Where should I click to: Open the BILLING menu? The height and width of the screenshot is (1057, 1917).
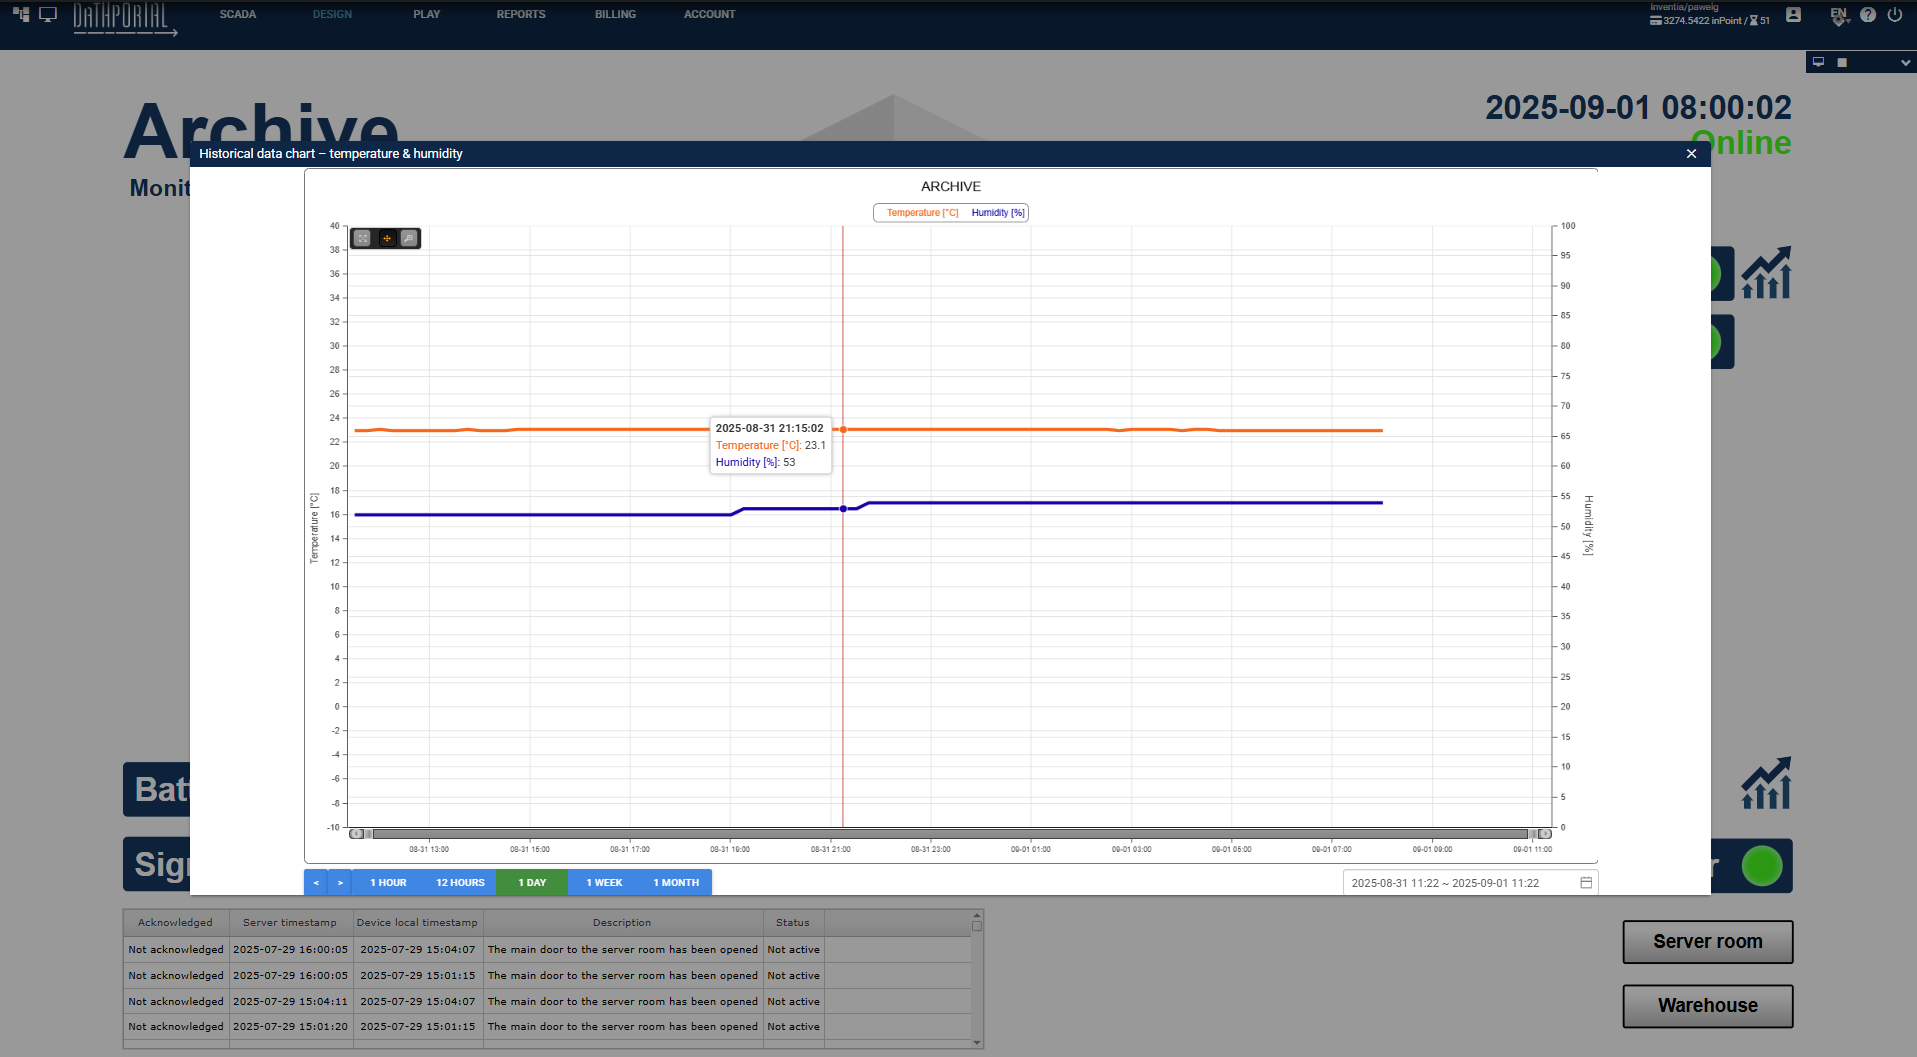click(615, 14)
